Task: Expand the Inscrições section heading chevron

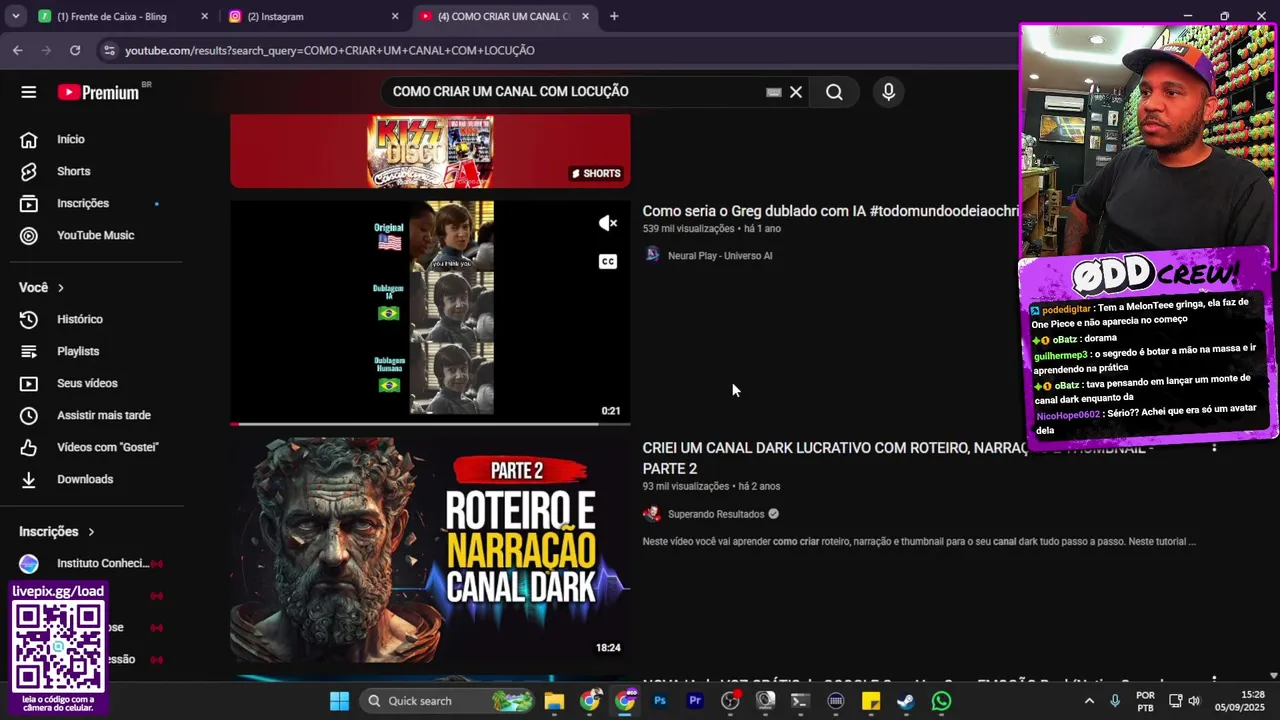Action: click(90, 532)
